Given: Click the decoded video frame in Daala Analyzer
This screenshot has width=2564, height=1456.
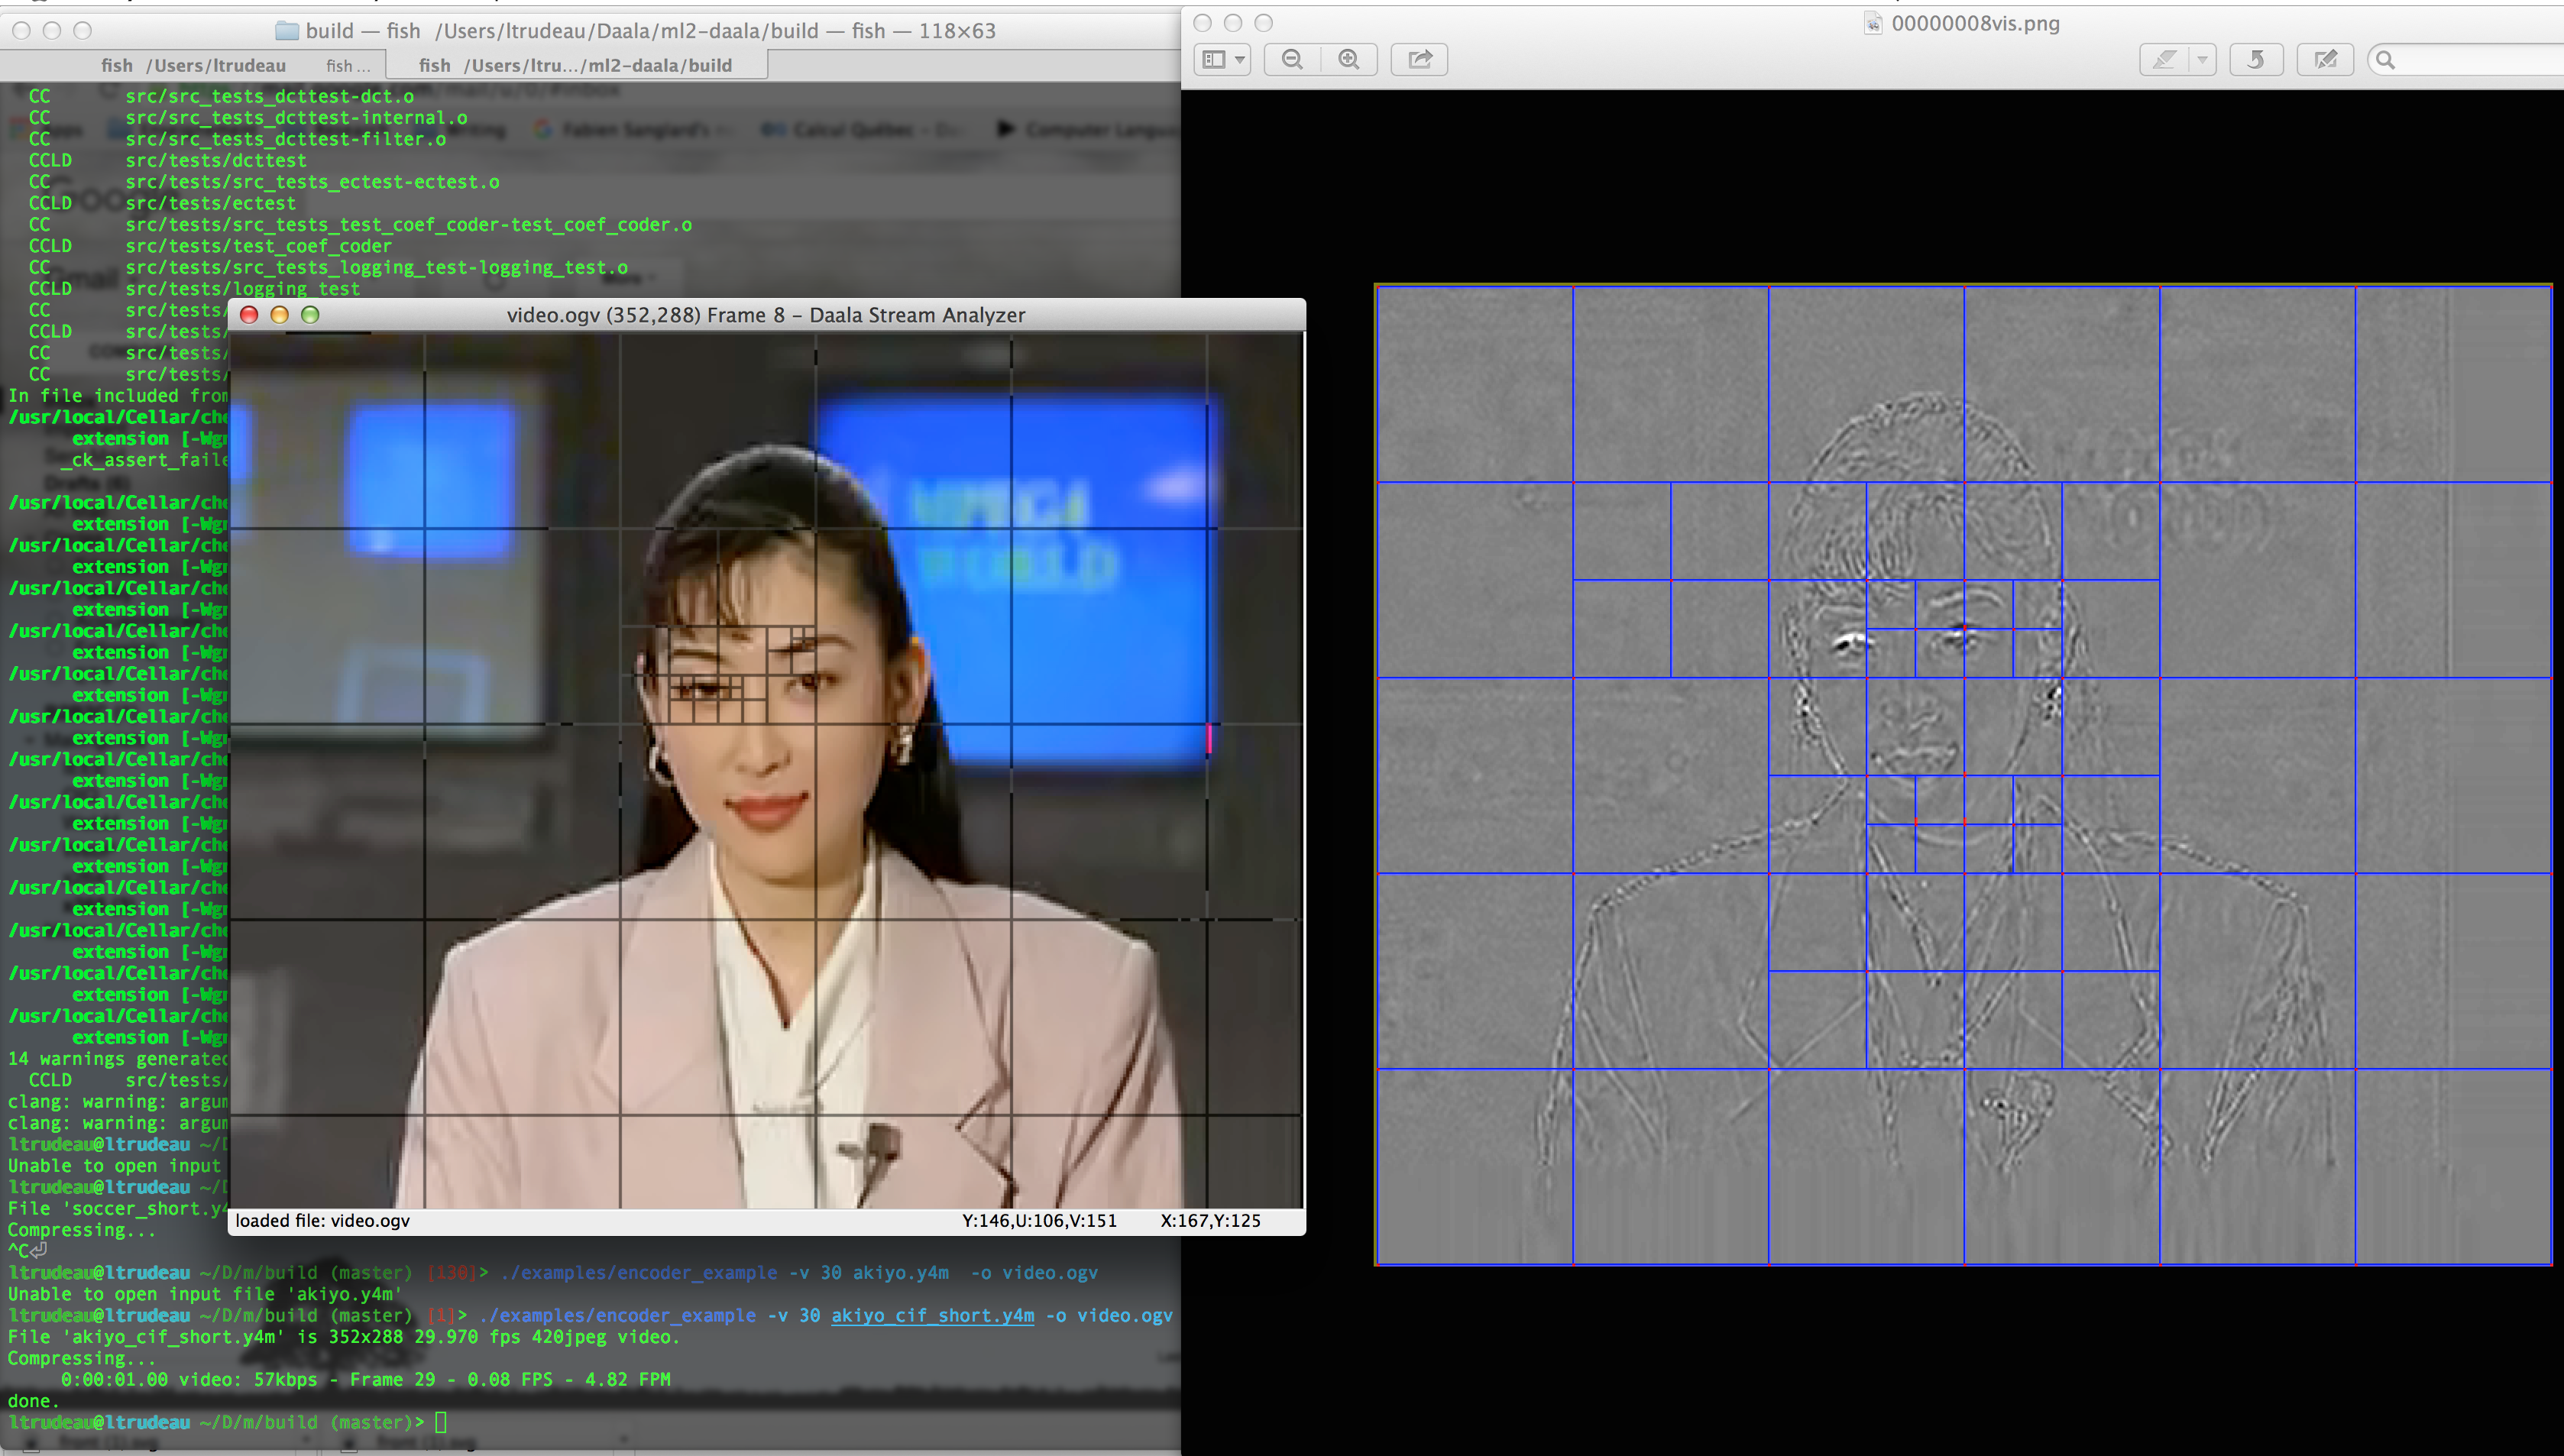Looking at the screenshot, I should [766, 770].
